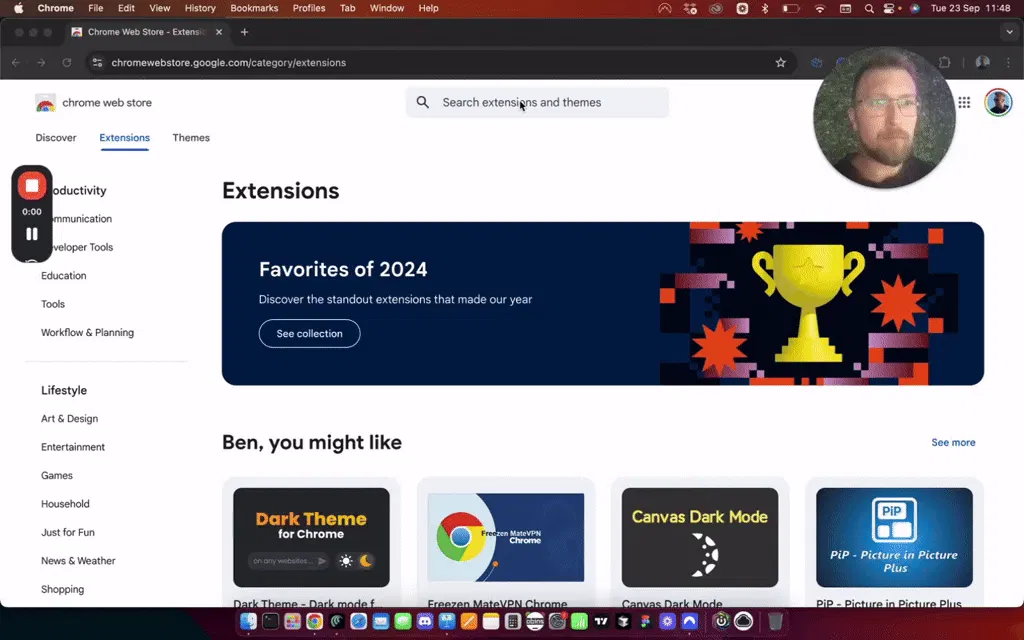Go forward to the next page
The width and height of the screenshot is (1024, 640).
(41, 63)
